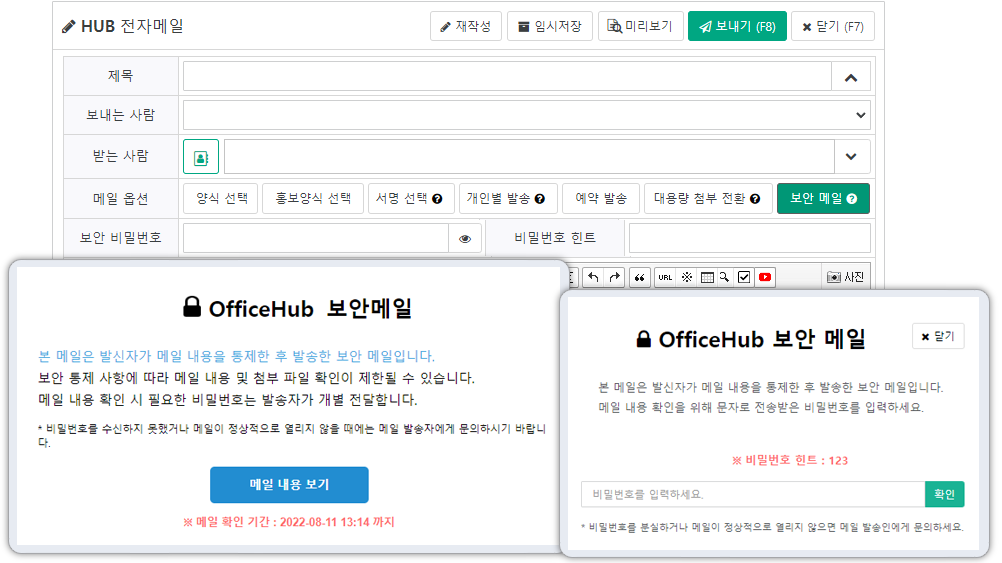Insert a table with the grid icon
Screen dimensions: 1002x563
[707, 277]
